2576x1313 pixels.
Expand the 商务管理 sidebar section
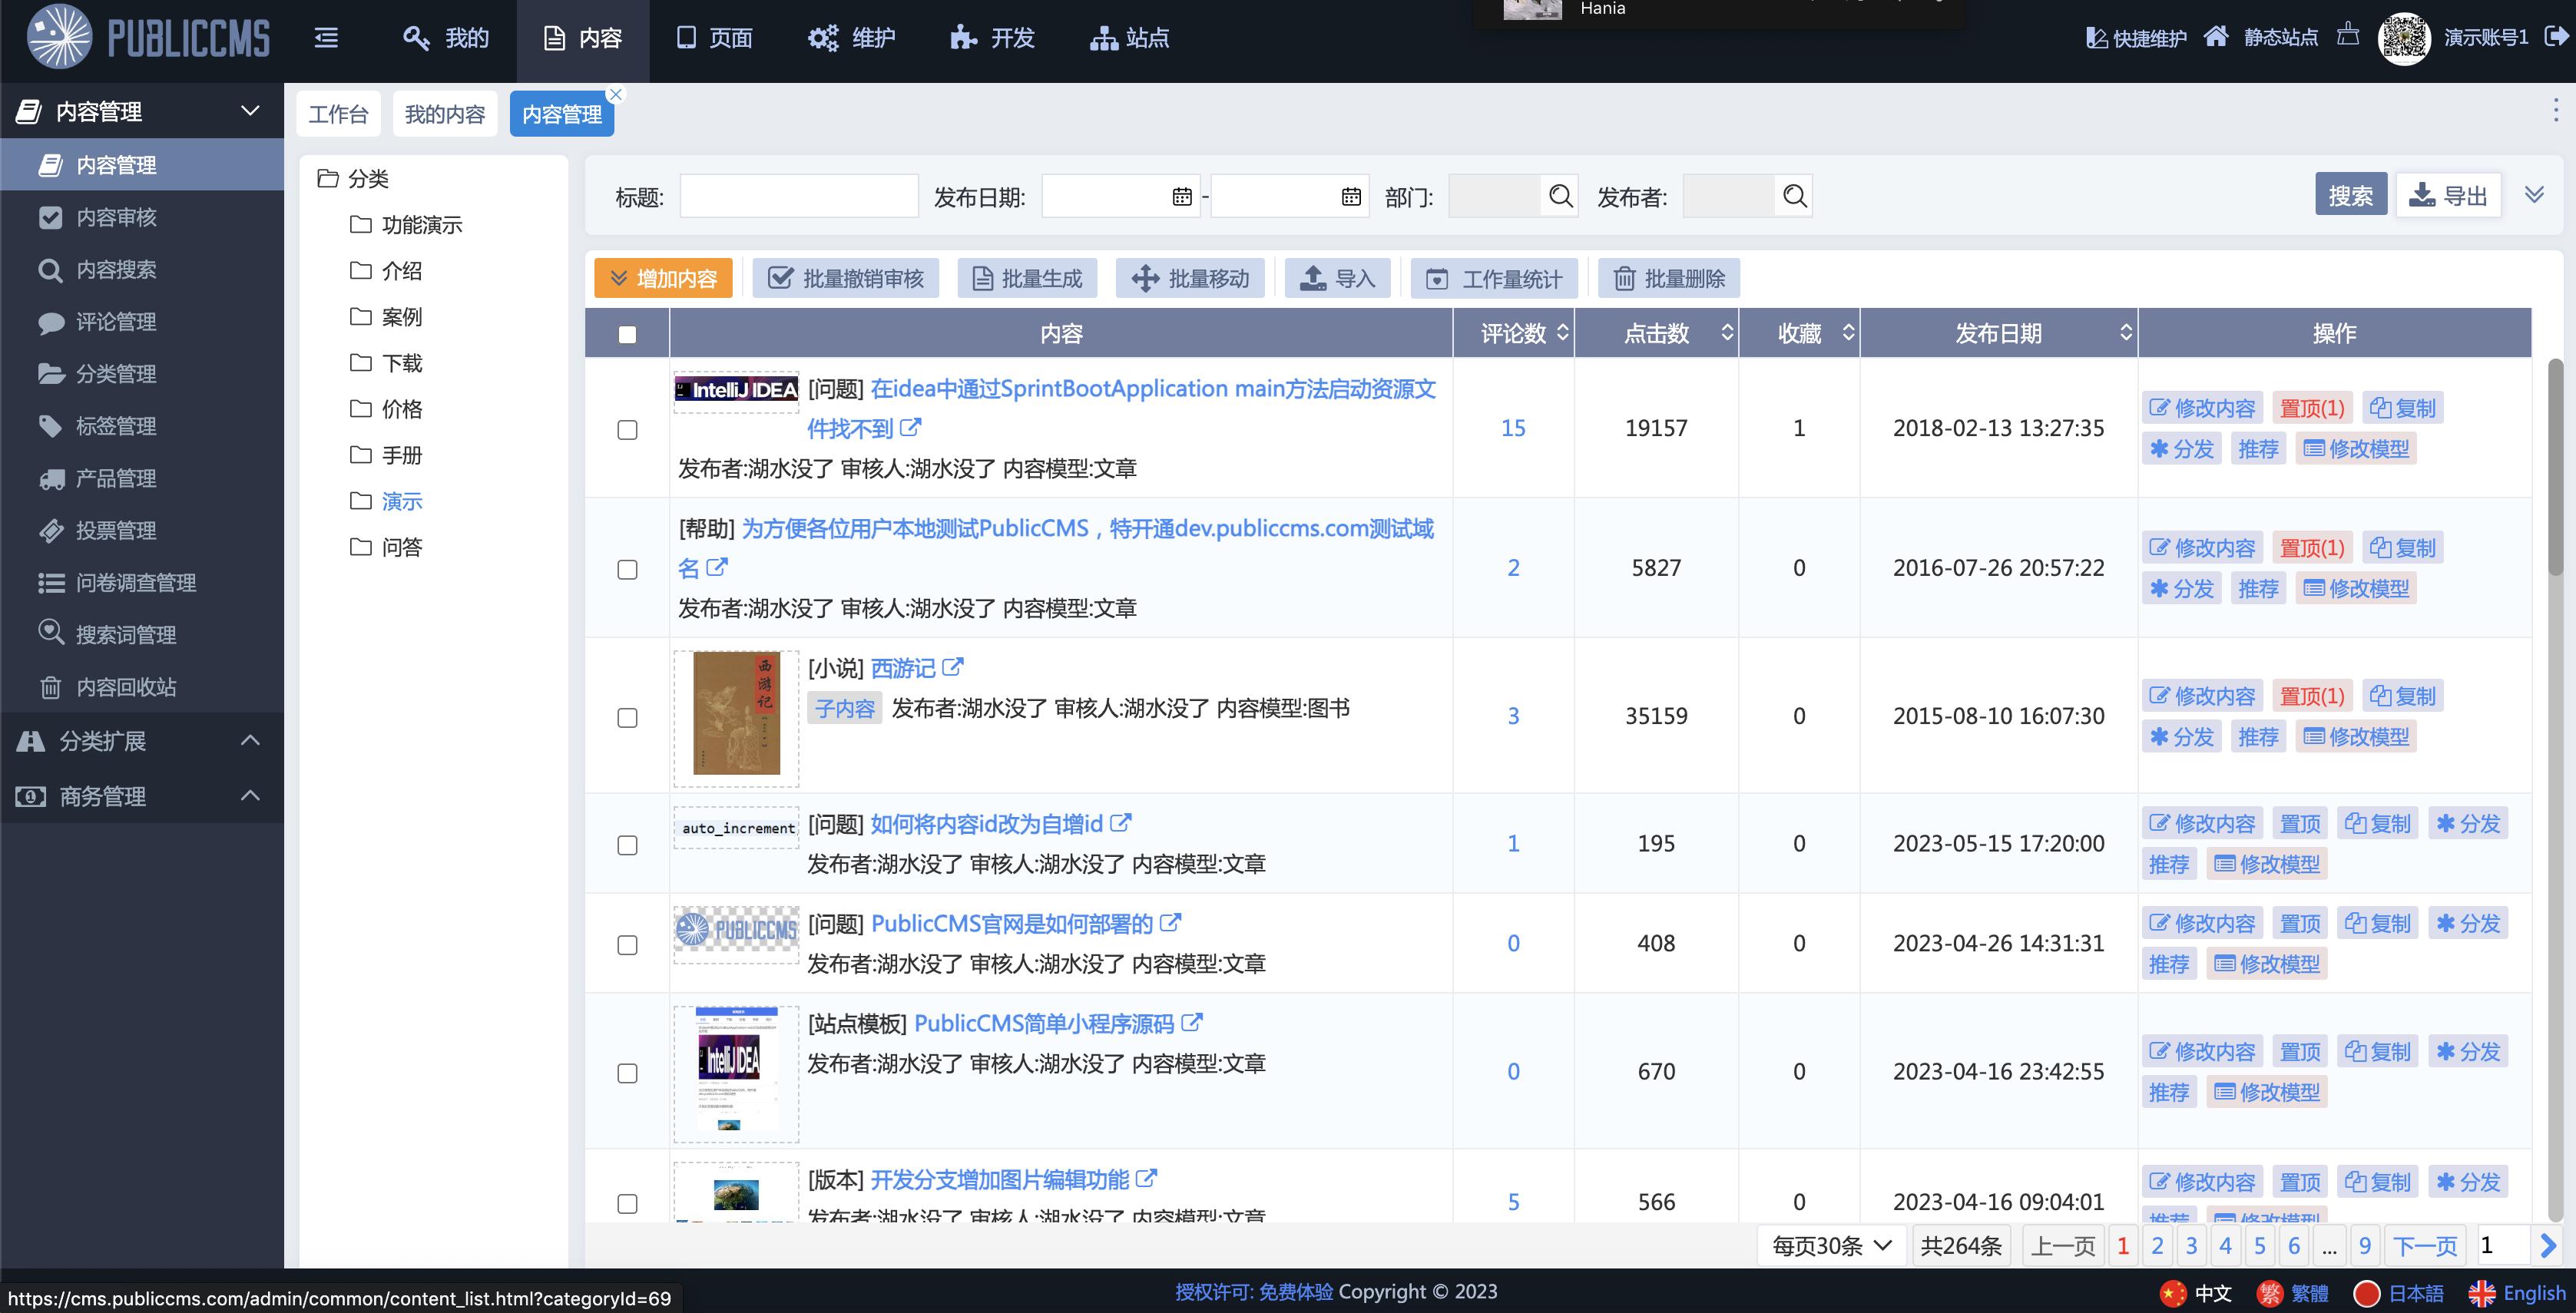[250, 795]
